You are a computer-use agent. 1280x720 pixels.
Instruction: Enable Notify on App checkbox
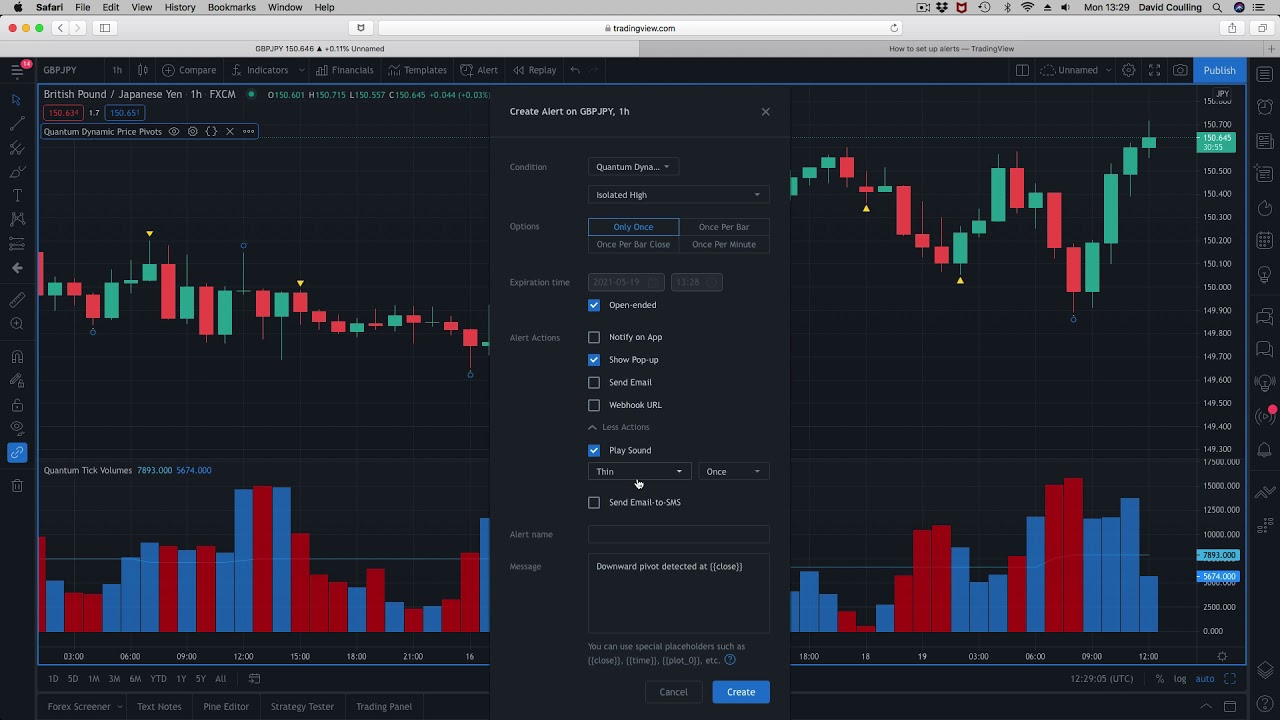point(594,337)
